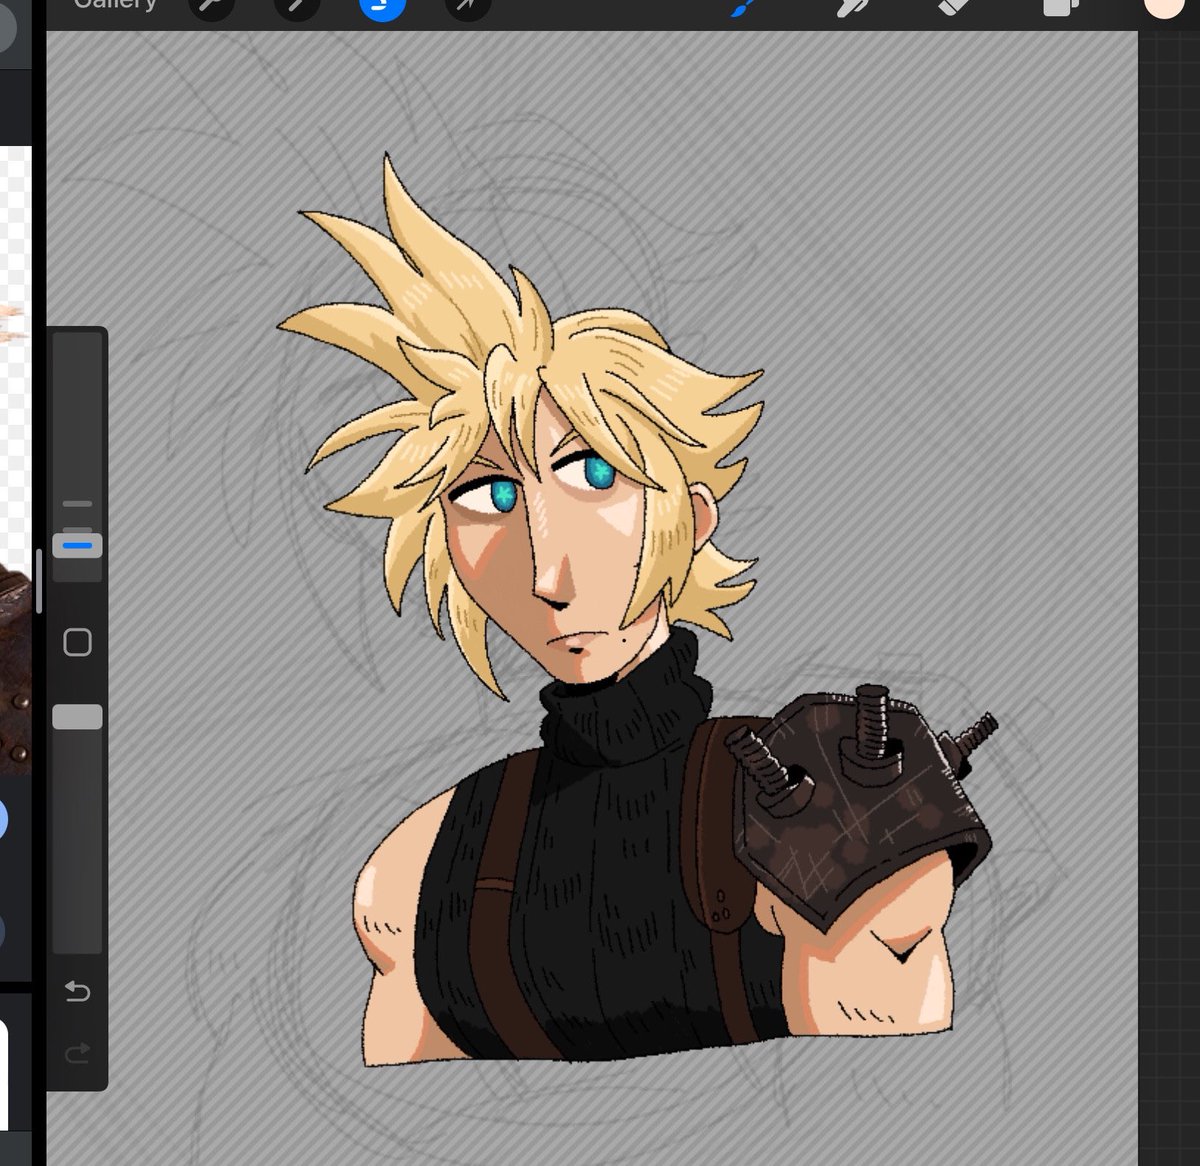The height and width of the screenshot is (1166, 1200).
Task: Click the brush size slider handle
Action: [77, 546]
